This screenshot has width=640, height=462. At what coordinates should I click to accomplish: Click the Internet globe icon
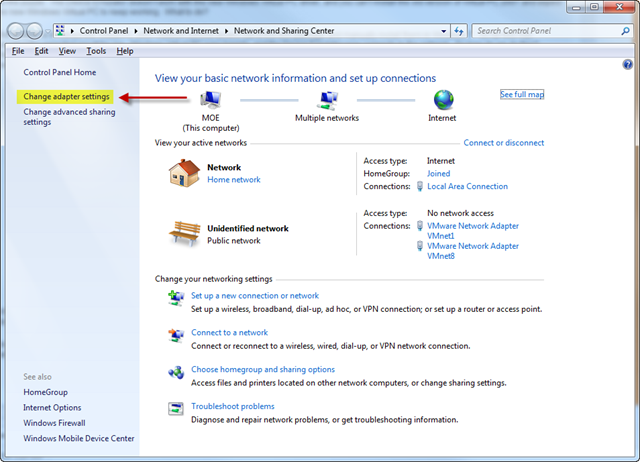(x=444, y=100)
